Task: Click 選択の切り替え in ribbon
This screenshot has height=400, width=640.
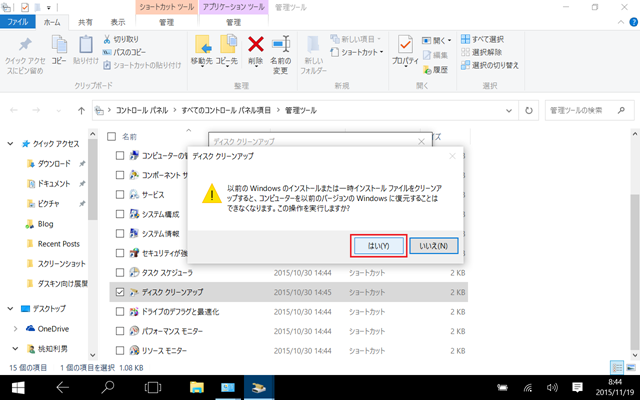Action: (x=490, y=65)
